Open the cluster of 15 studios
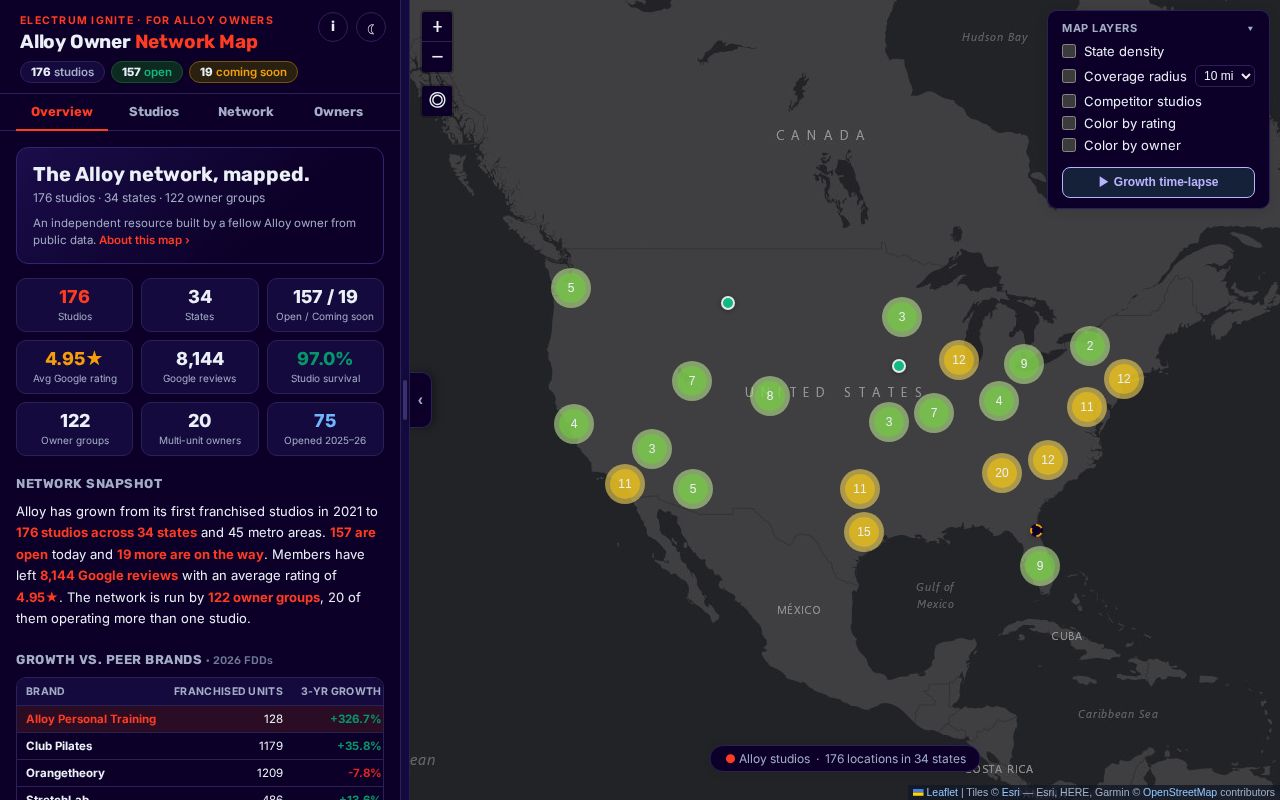Viewport: 1280px width, 800px height. coord(864,532)
